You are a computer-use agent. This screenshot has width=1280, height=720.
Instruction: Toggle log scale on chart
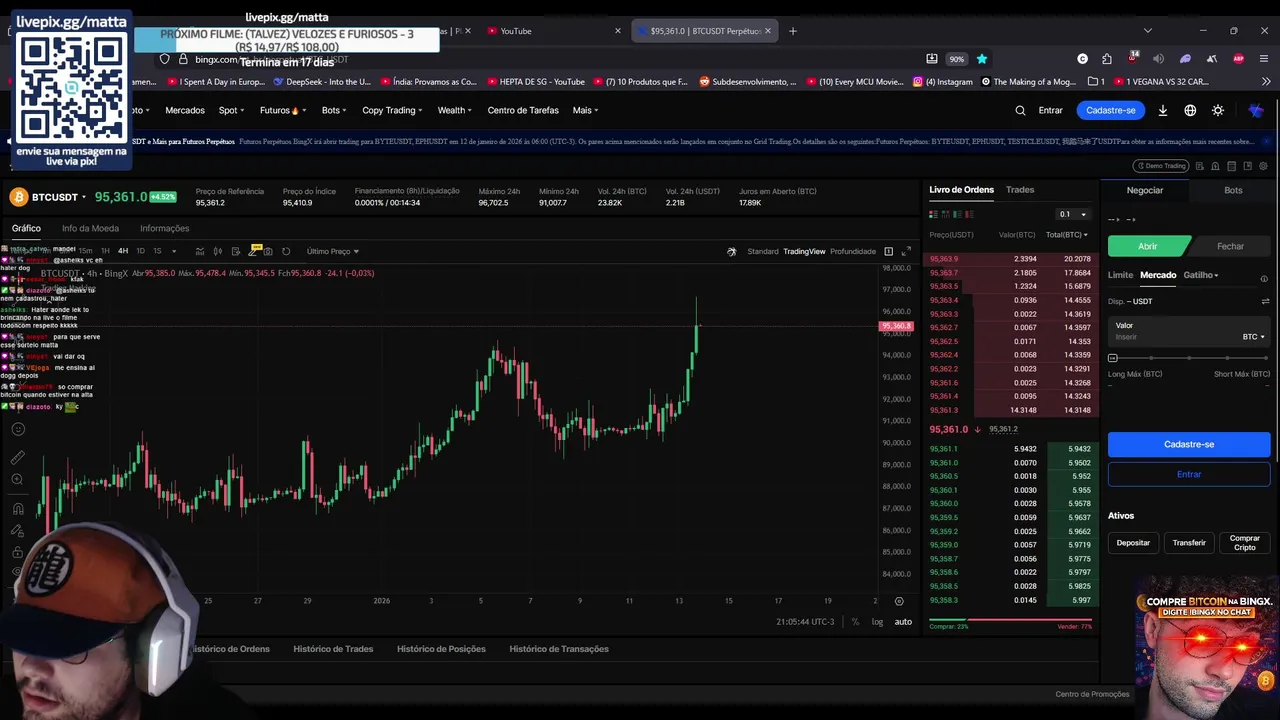877,622
